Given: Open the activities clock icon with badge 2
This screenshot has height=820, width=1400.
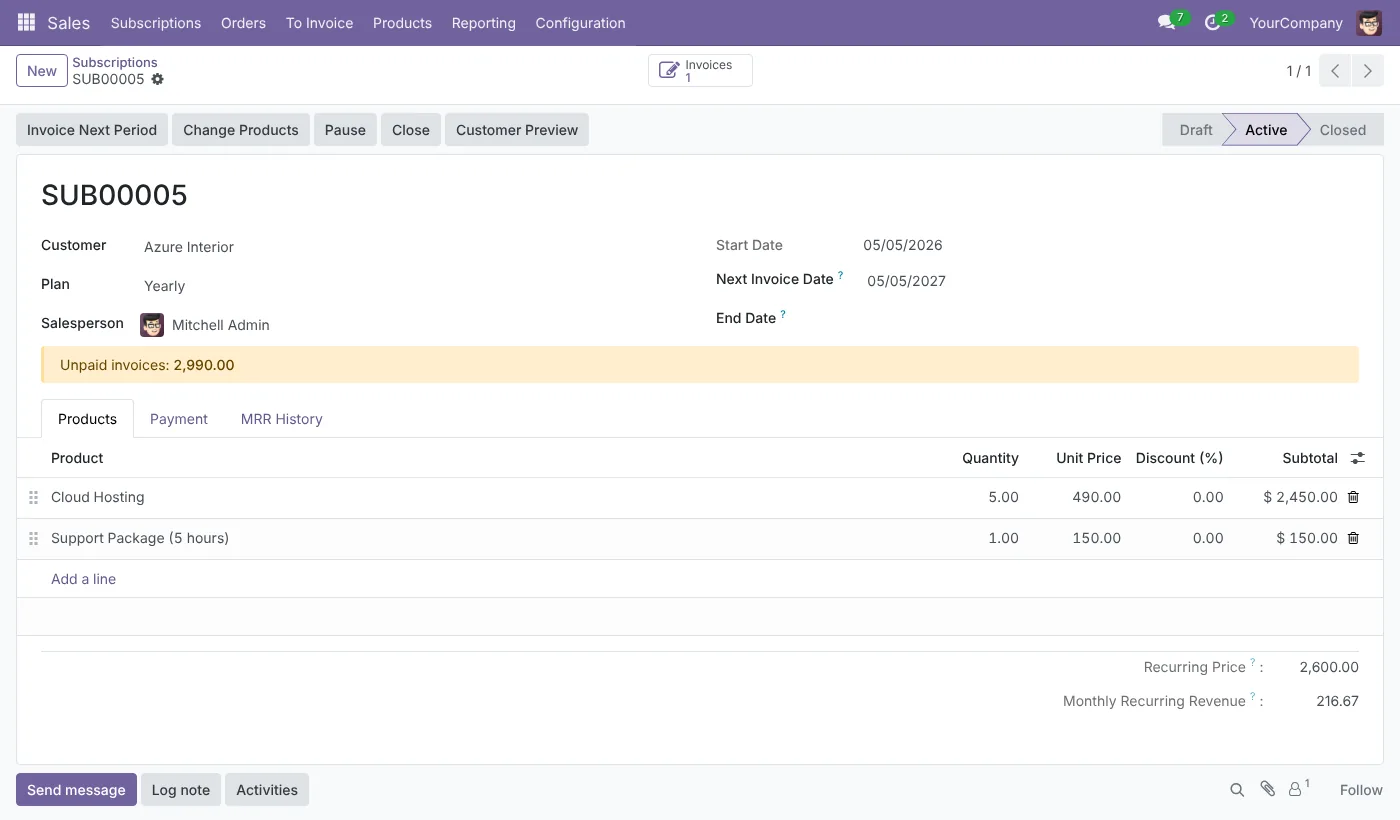Looking at the screenshot, I should point(1213,22).
